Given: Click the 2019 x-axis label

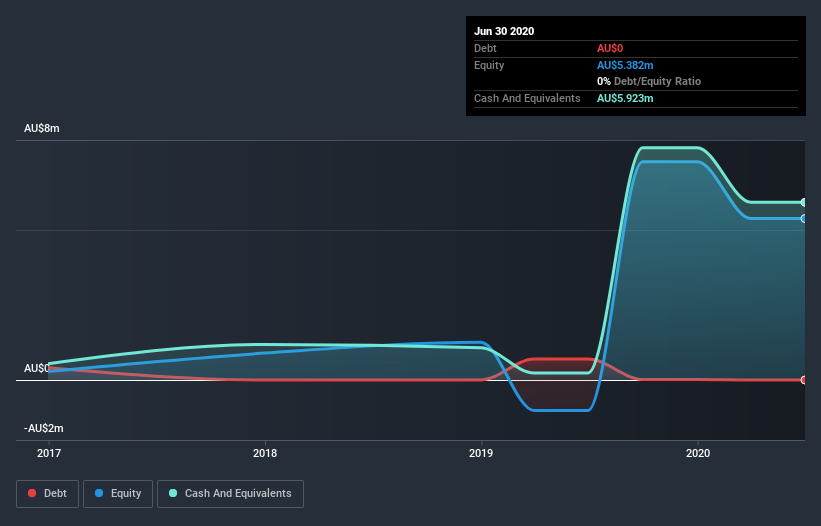Looking at the screenshot, I should pyautogui.click(x=481, y=453).
